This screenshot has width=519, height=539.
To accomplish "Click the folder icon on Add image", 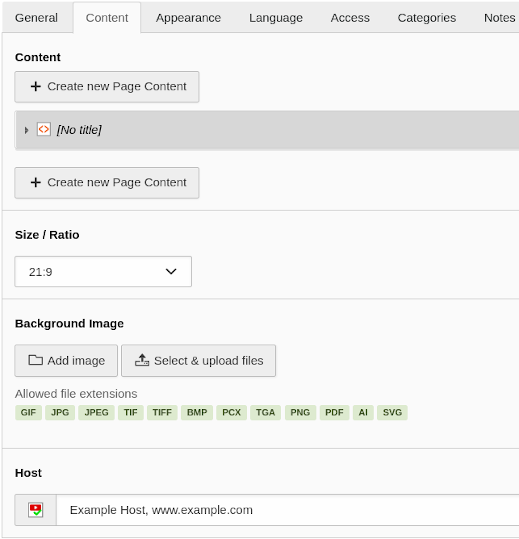I will click(35, 360).
